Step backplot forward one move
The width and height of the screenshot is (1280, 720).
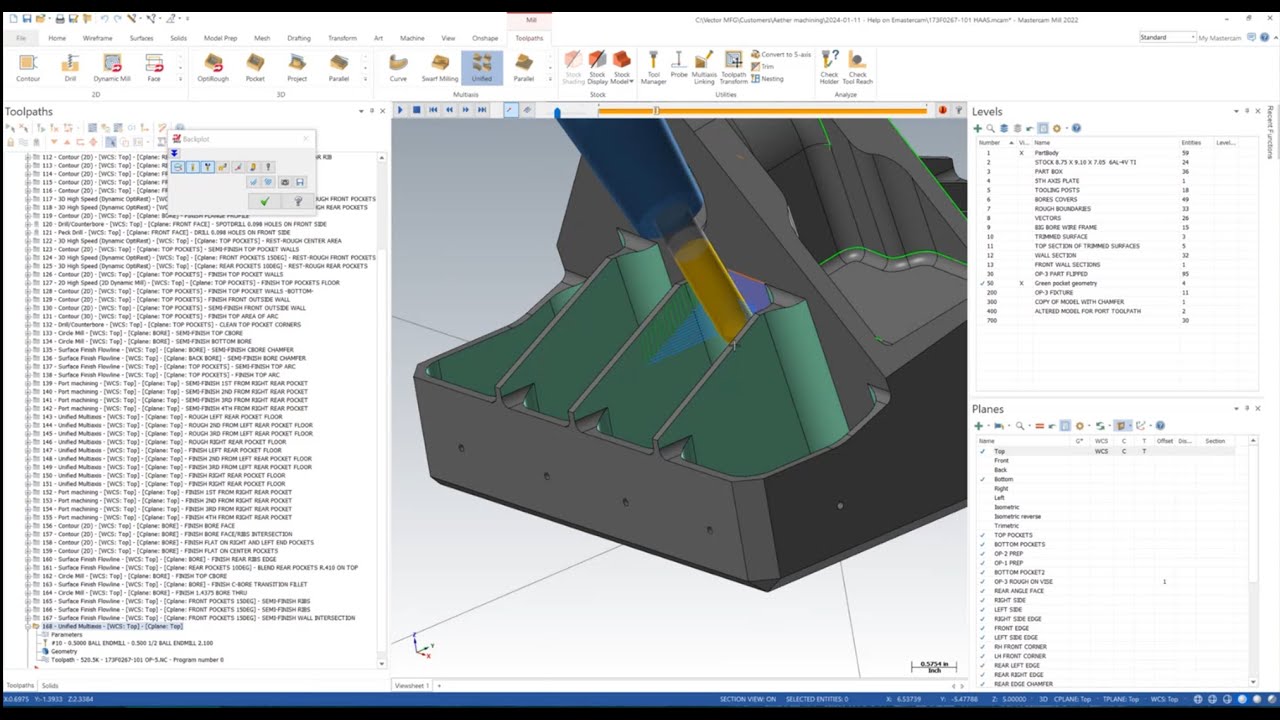[465, 110]
